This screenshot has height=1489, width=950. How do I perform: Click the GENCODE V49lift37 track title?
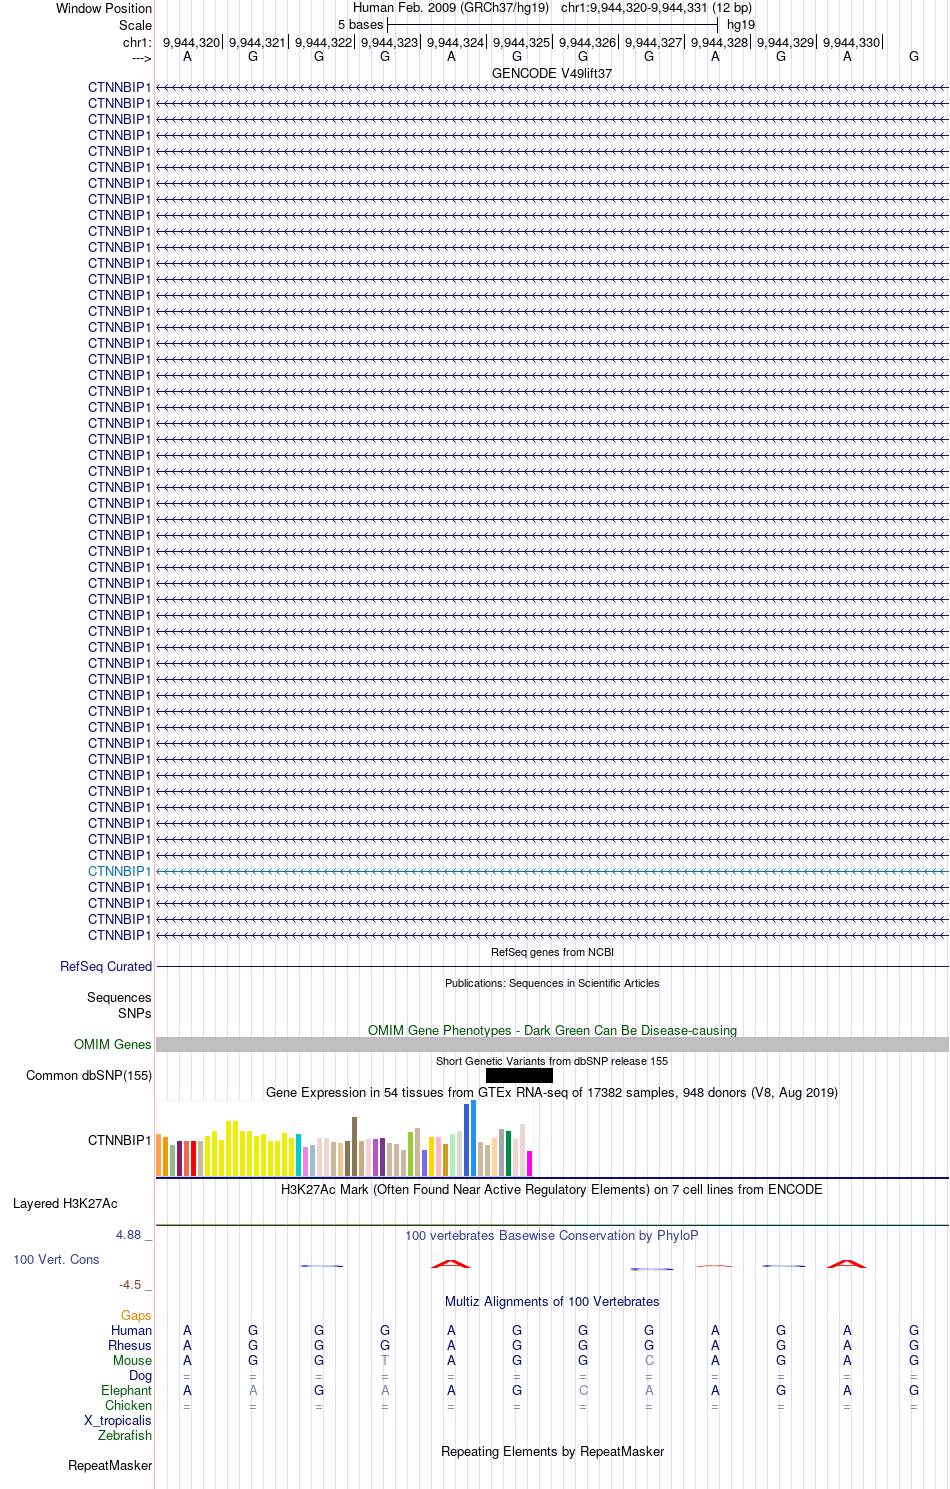552,73
